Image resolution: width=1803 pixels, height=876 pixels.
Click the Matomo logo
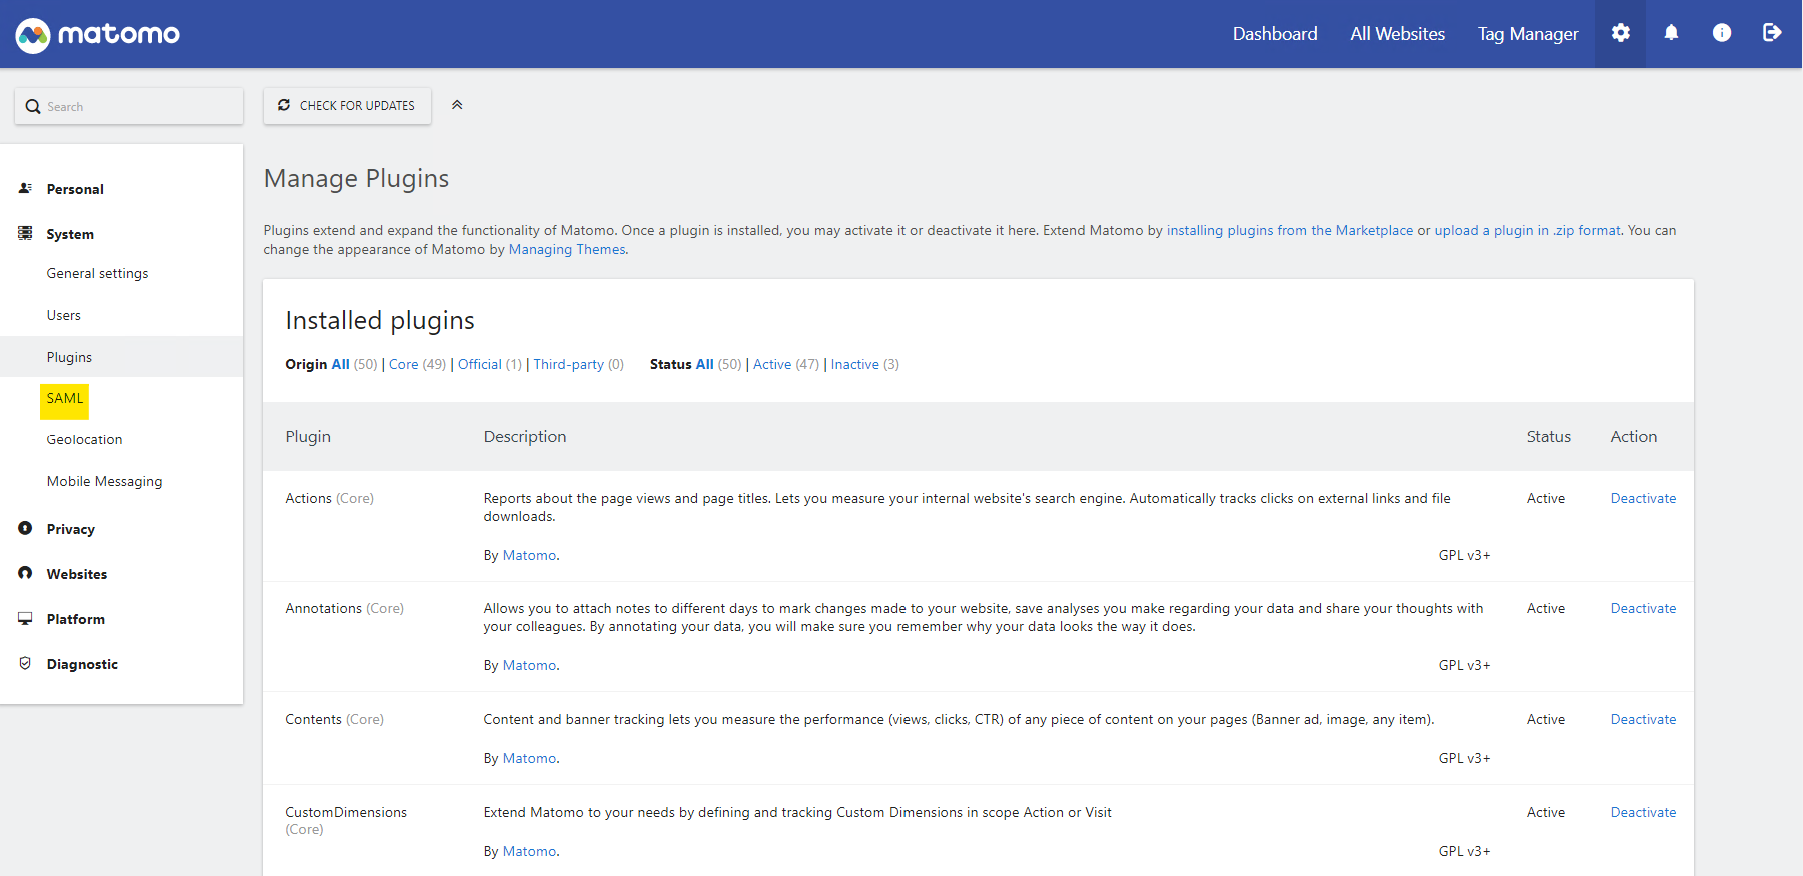97,35
